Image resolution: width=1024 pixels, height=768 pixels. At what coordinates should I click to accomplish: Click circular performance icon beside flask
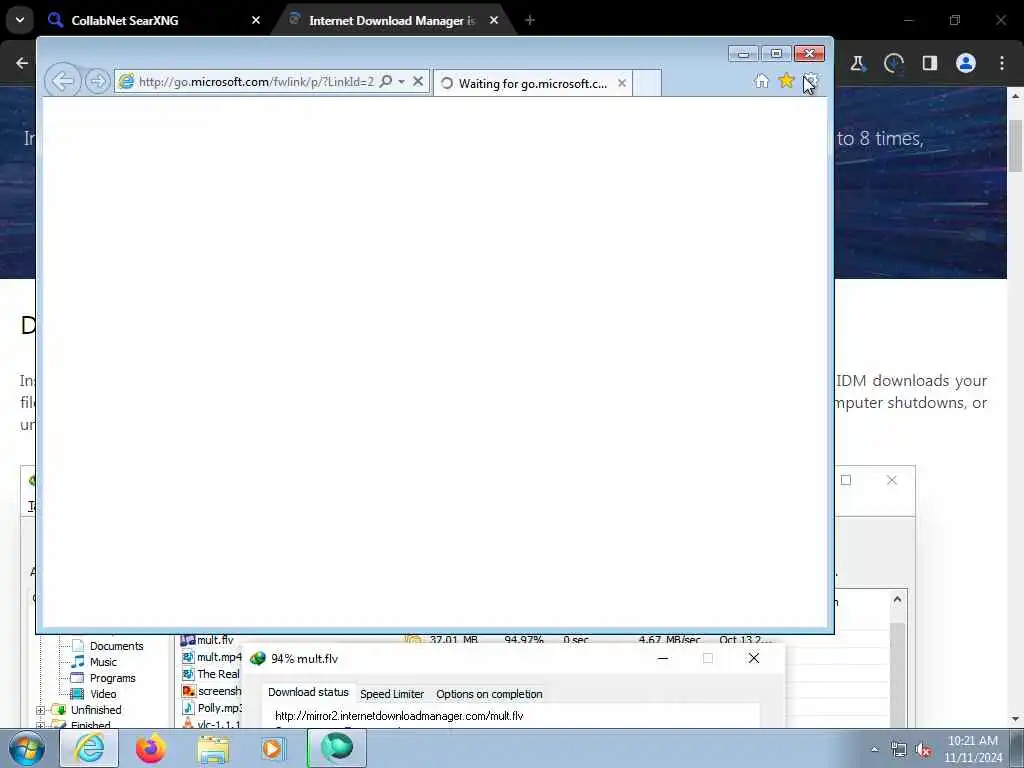tap(893, 63)
